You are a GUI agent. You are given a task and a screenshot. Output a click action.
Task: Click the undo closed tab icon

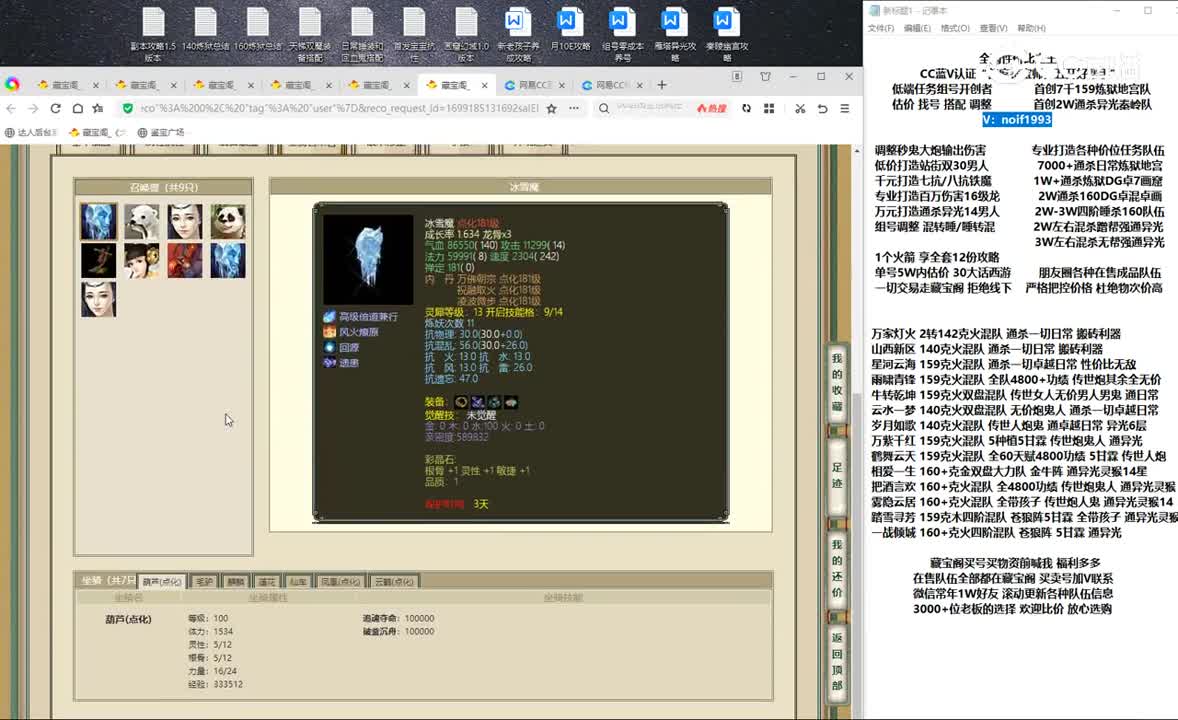(x=823, y=108)
